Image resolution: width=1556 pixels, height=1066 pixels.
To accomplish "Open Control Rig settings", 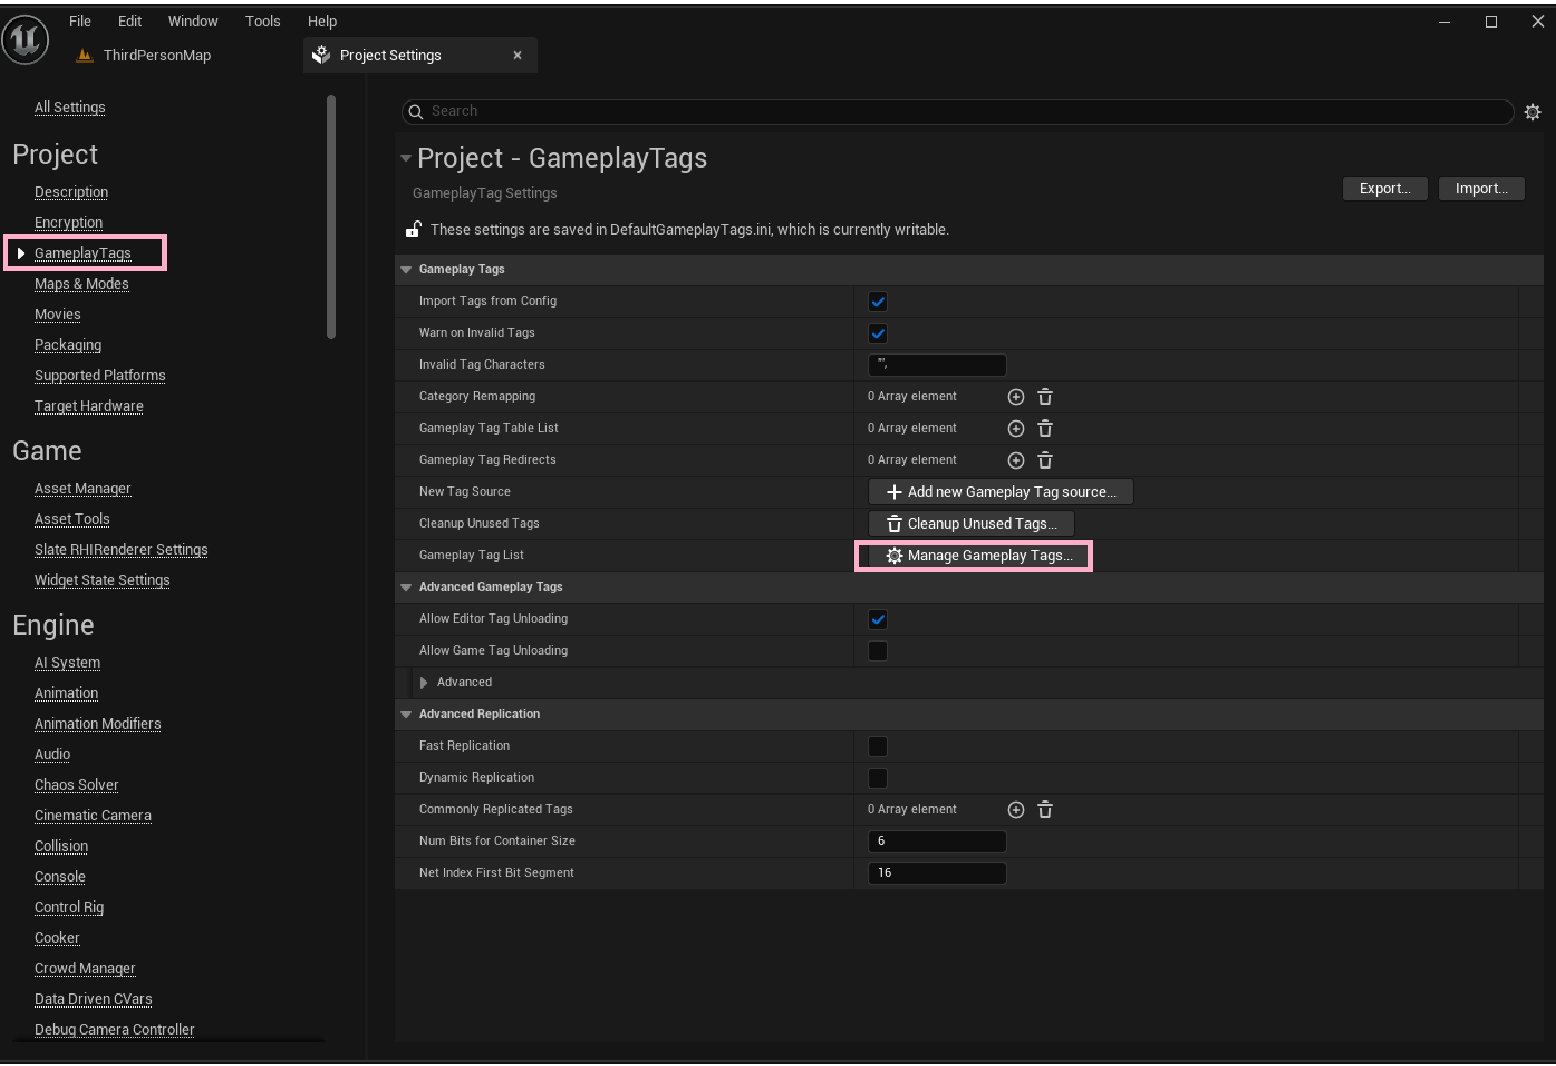I will click(69, 907).
